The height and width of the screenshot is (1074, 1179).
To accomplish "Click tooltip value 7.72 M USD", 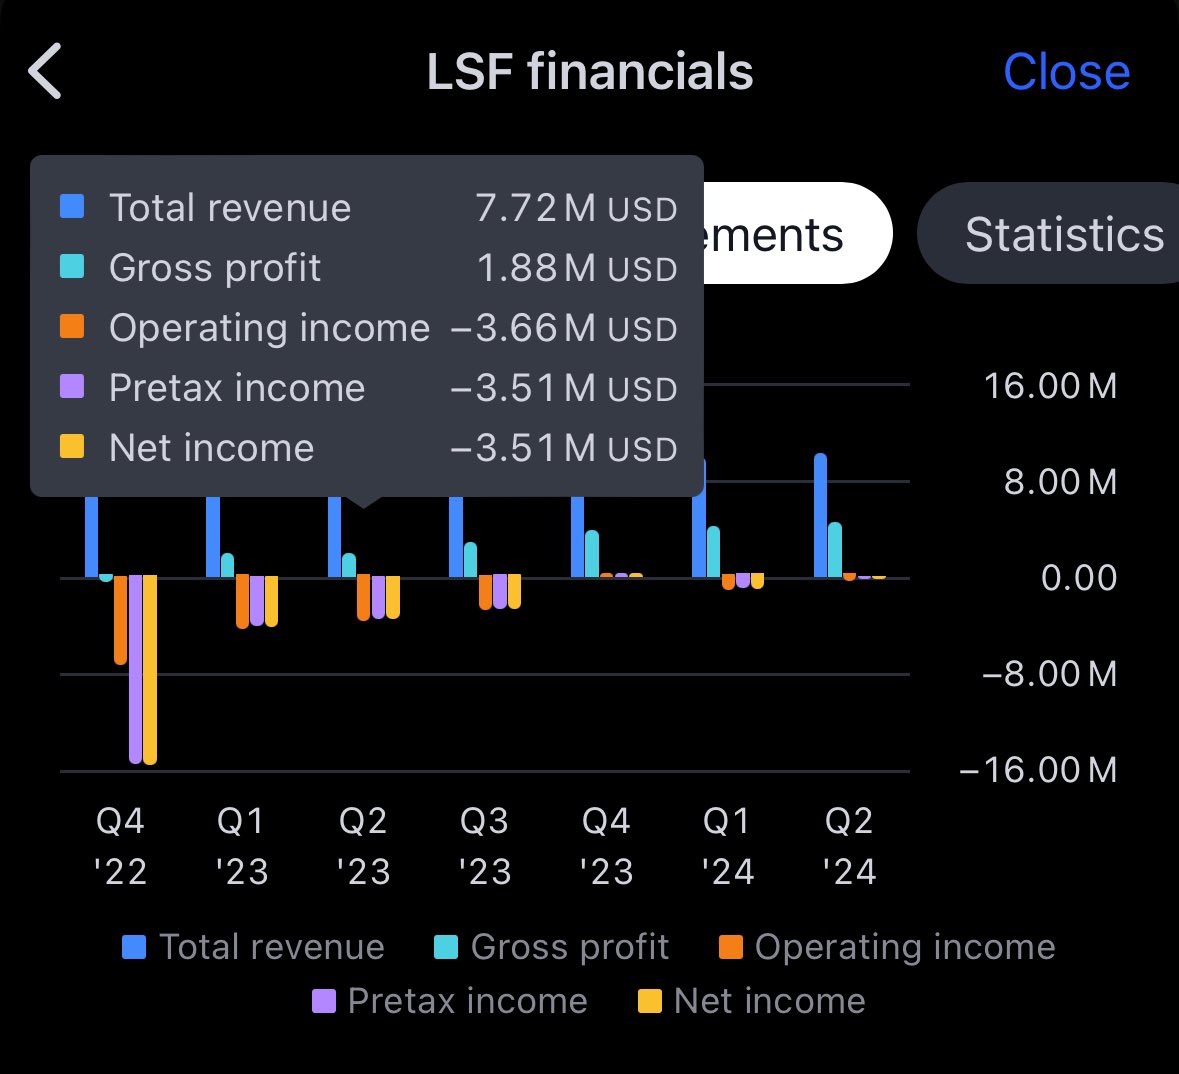I will (577, 208).
